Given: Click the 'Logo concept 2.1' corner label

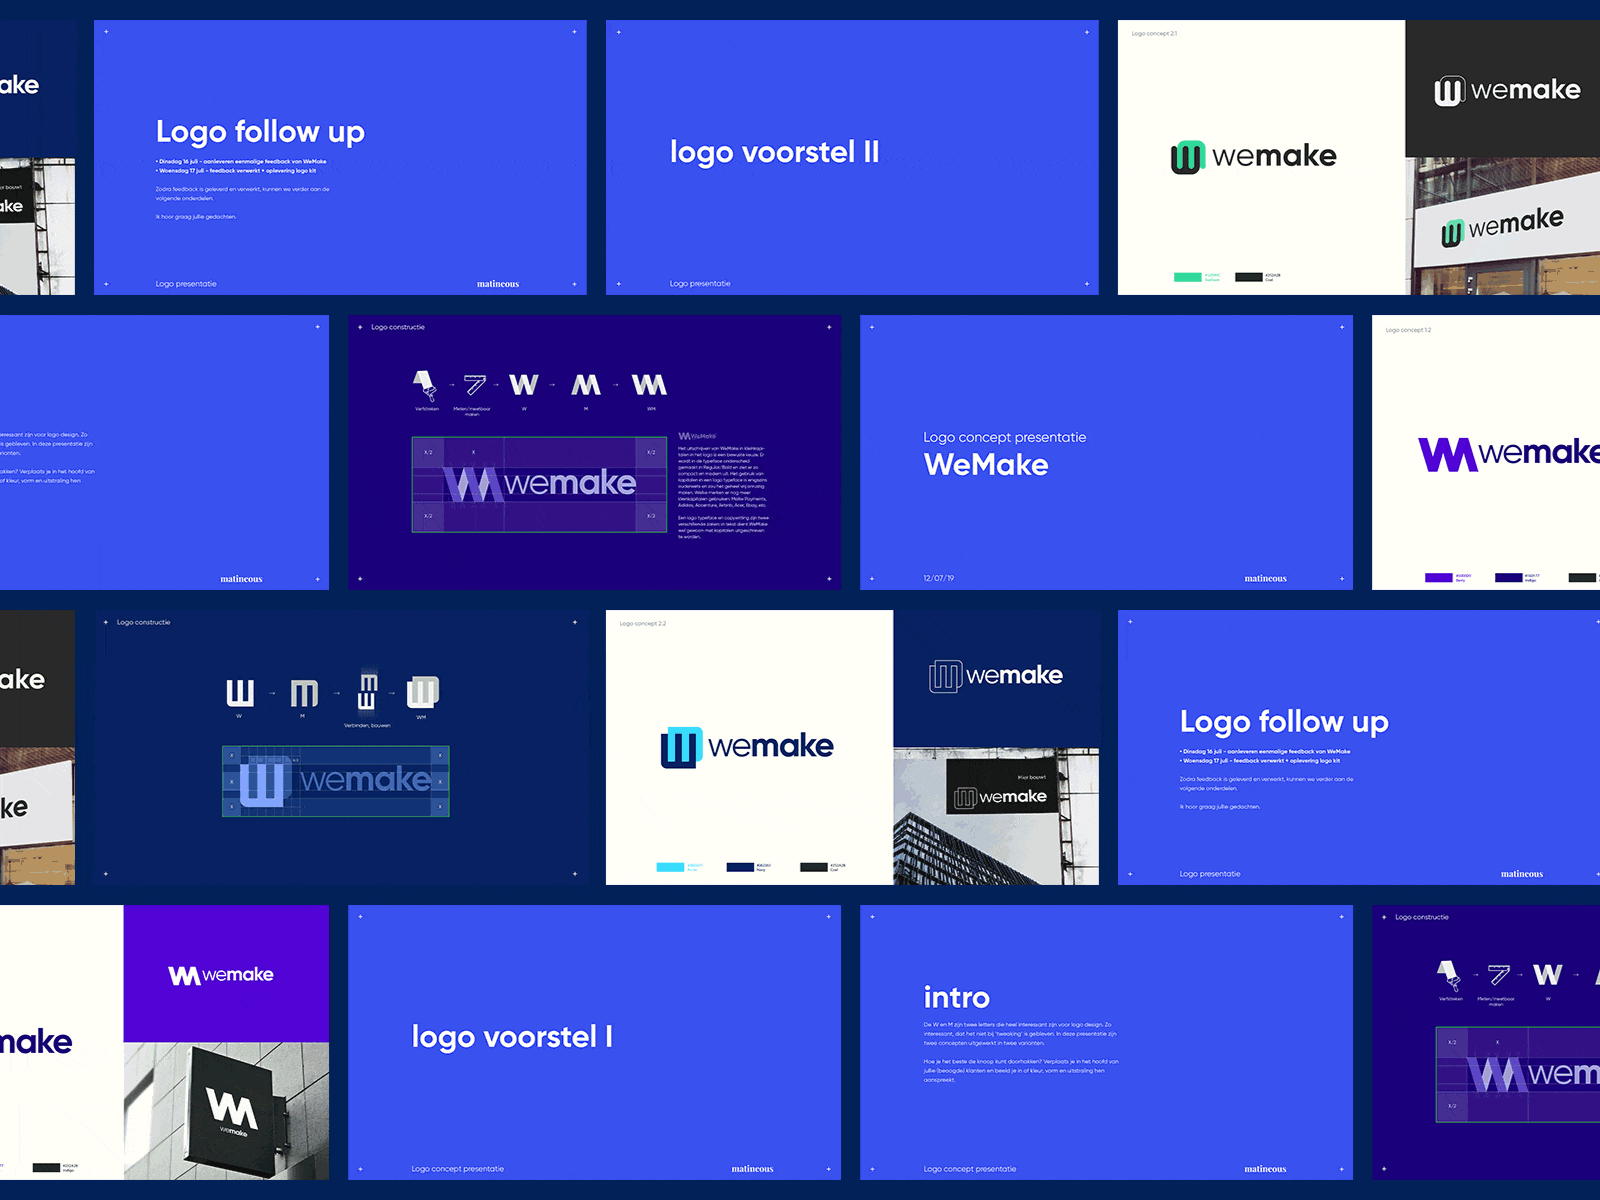Looking at the screenshot, I should pos(1155,33).
